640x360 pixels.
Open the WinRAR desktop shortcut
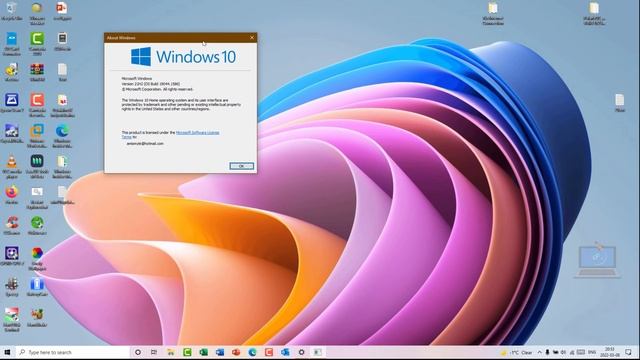click(x=37, y=73)
